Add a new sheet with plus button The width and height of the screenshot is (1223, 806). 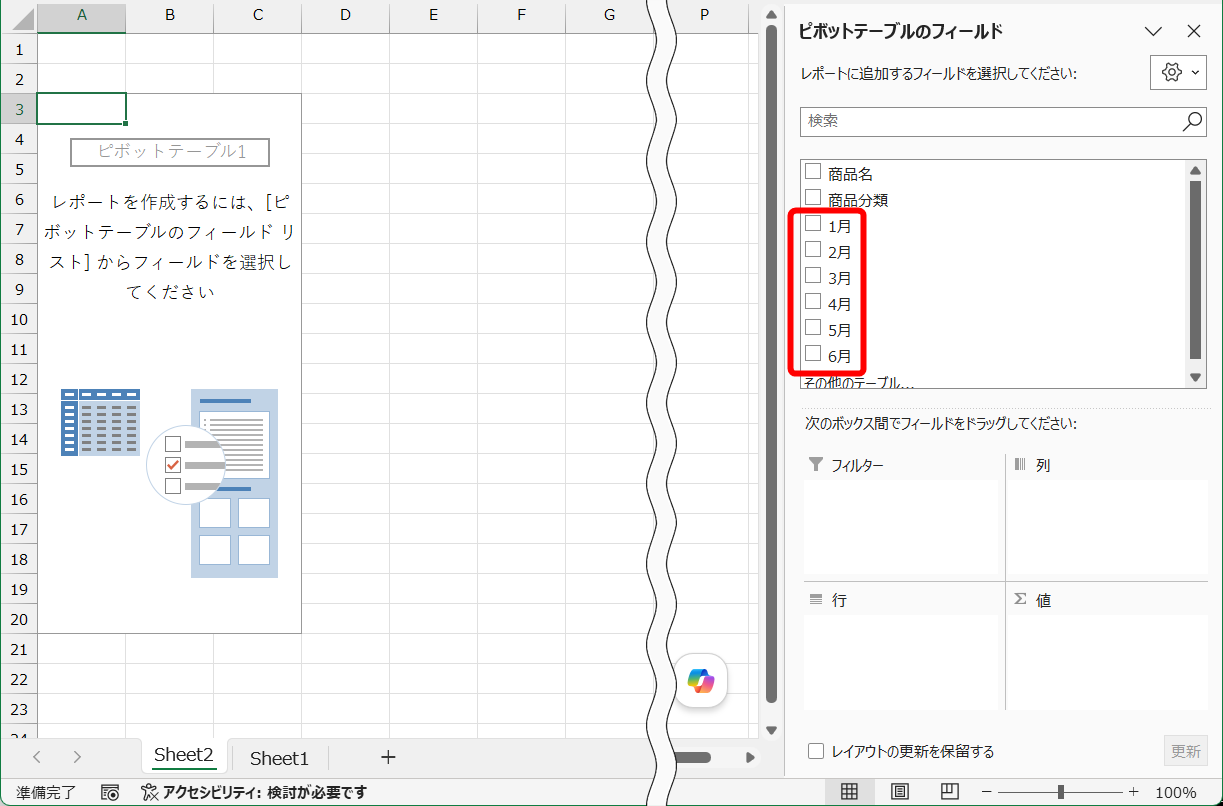388,757
